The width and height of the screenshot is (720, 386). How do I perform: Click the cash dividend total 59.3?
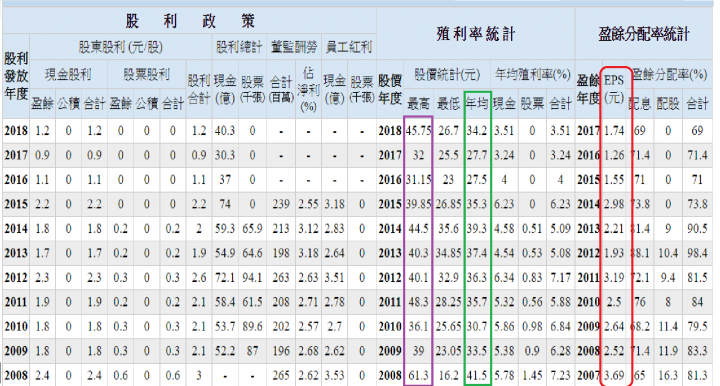coord(225,229)
